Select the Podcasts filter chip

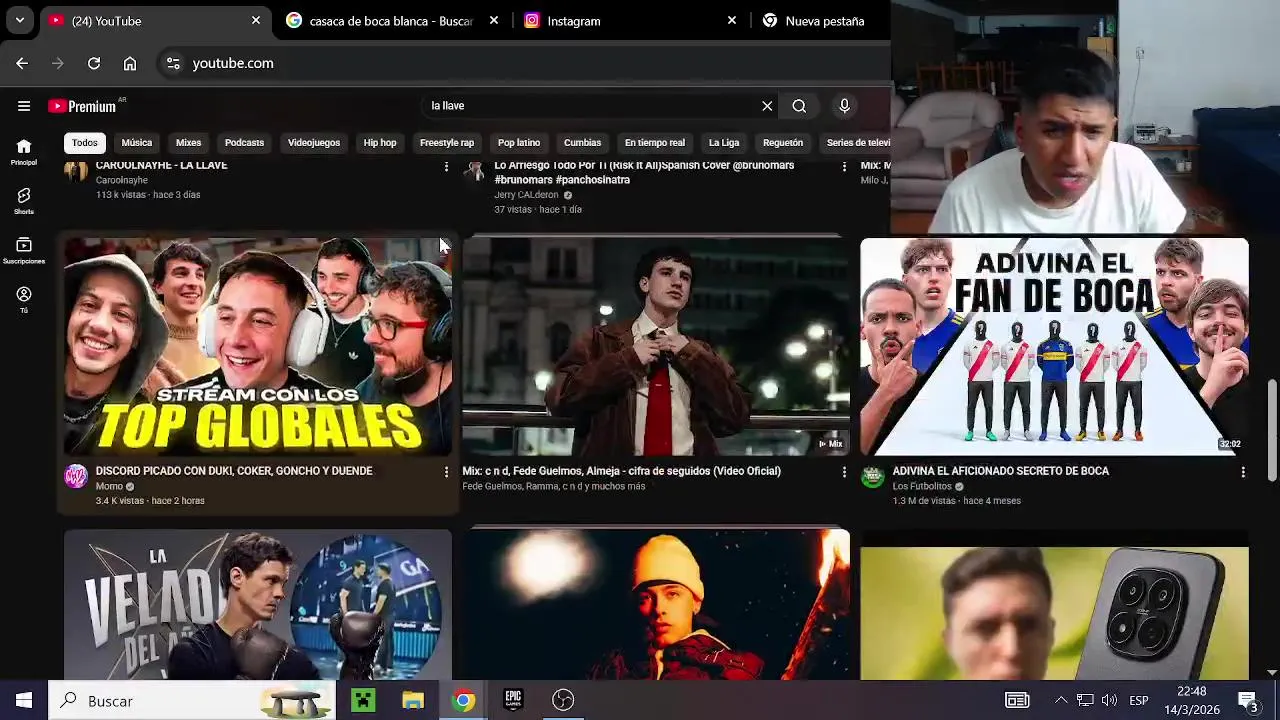pos(244,143)
